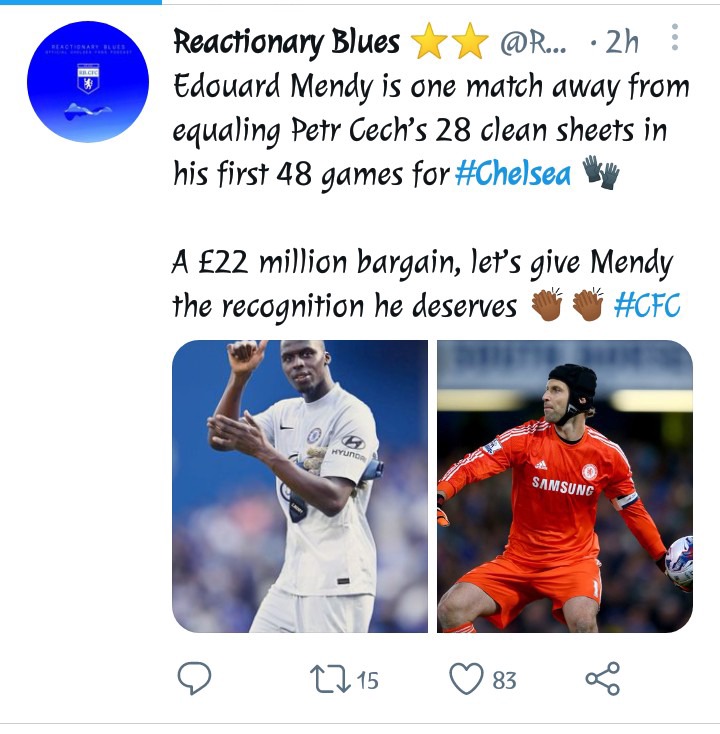Click the retweet count 15
Viewport: 720px width, 734px height.
(367, 680)
